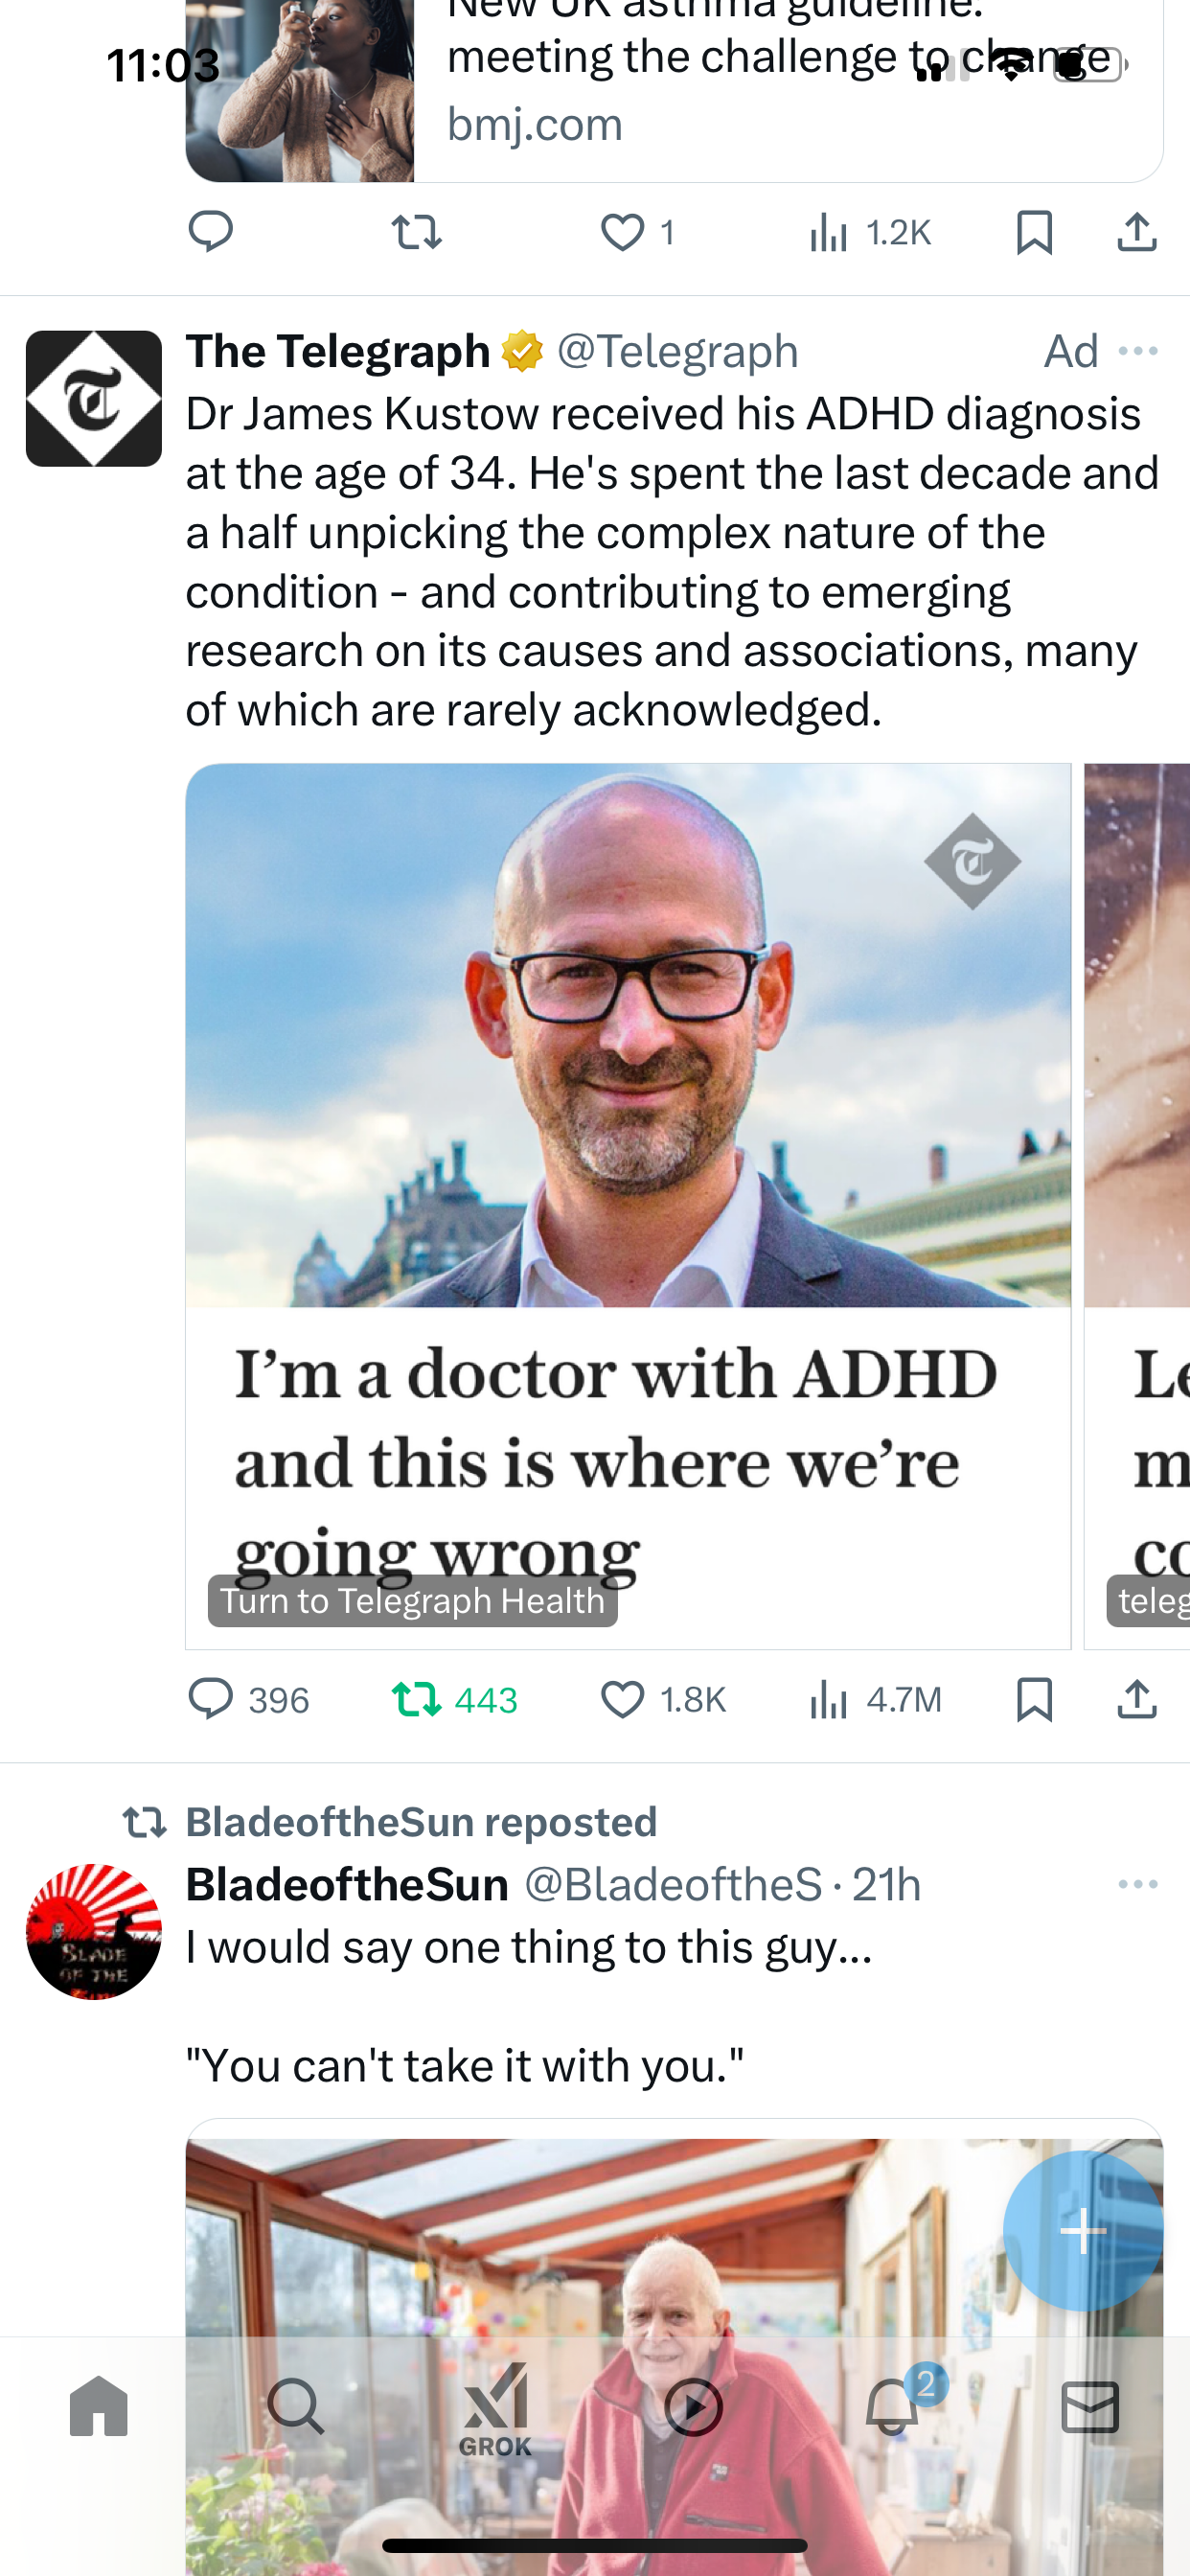Open the @BladeoftheS profile handle
The image size is (1190, 2576).
[673, 1884]
